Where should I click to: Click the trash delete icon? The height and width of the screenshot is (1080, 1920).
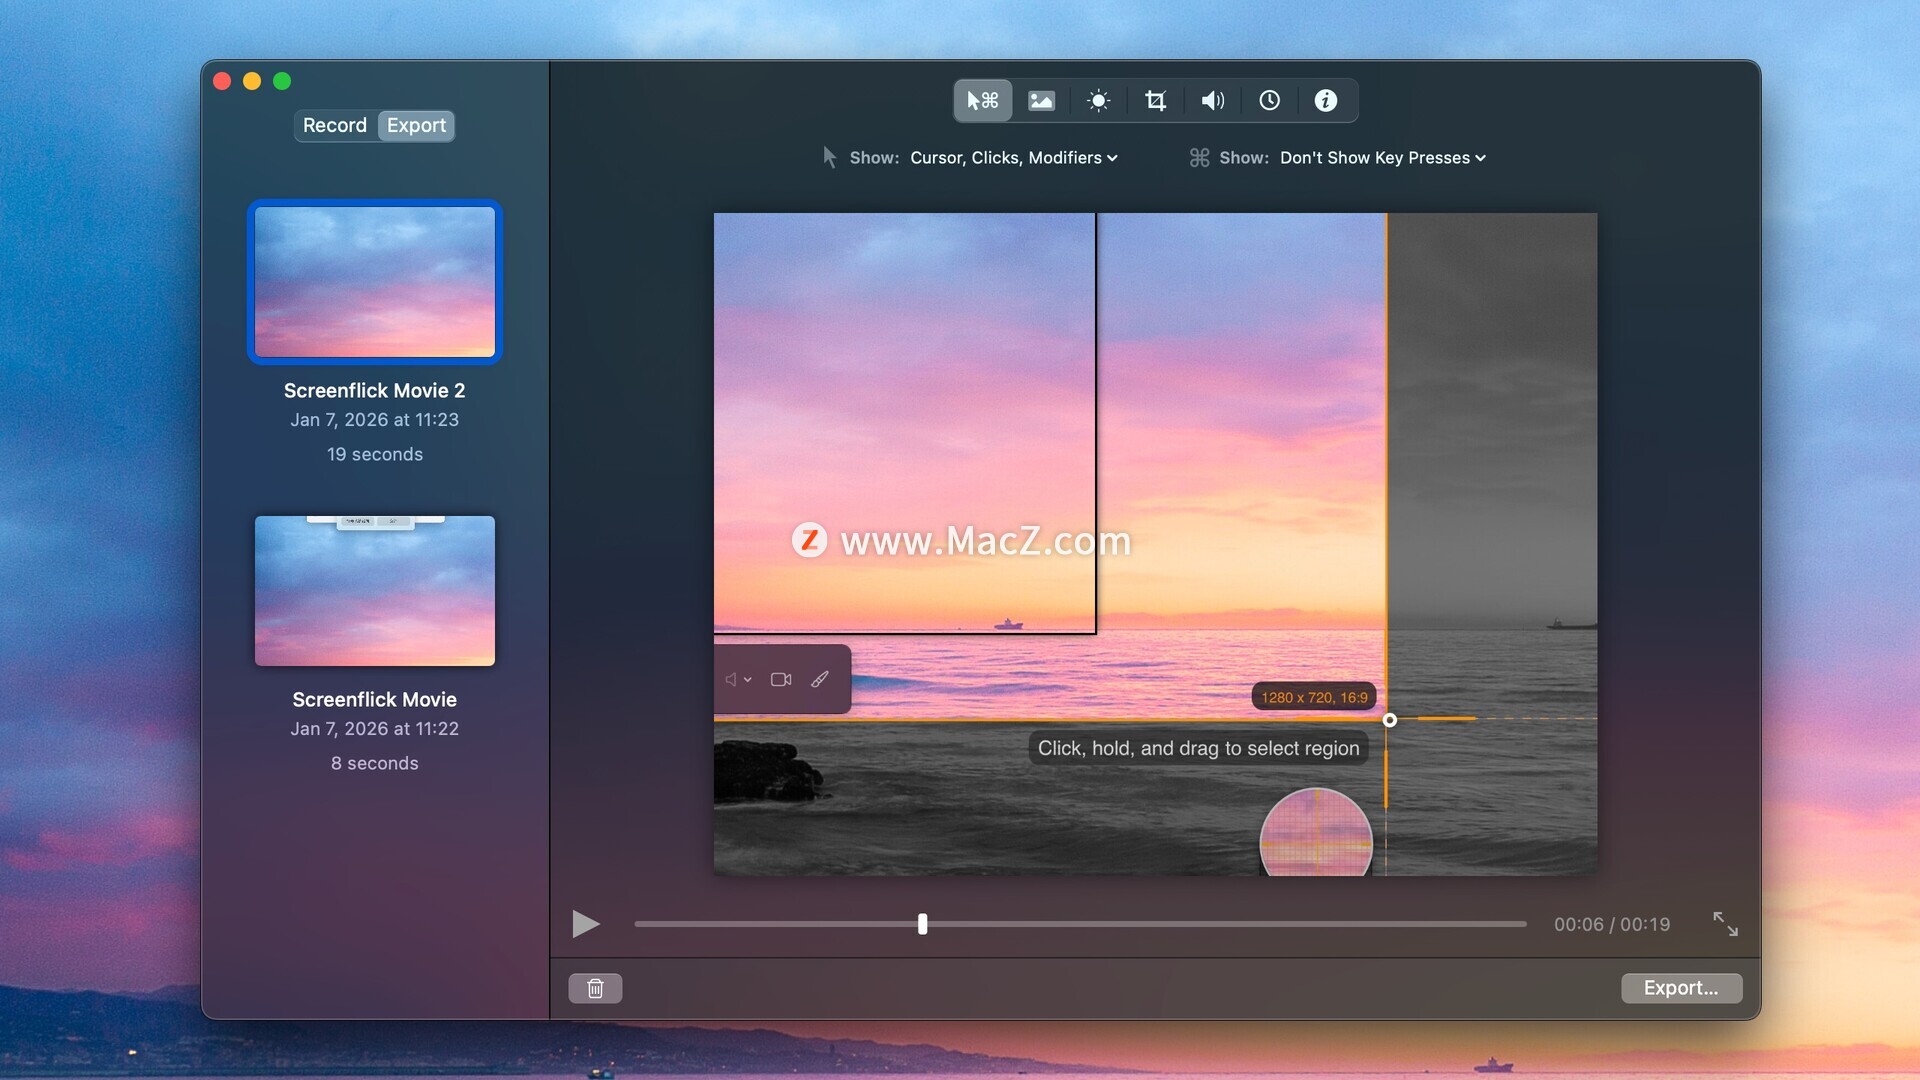click(x=595, y=988)
